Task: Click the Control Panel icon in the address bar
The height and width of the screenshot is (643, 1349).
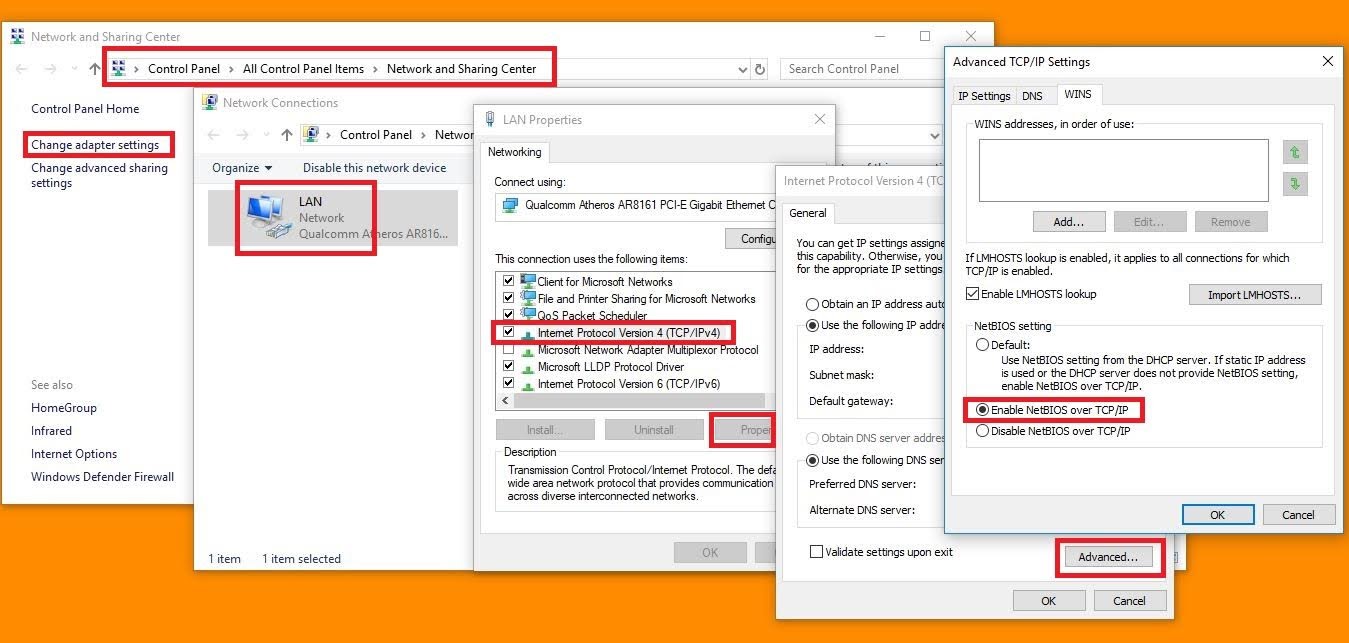Action: [120, 68]
